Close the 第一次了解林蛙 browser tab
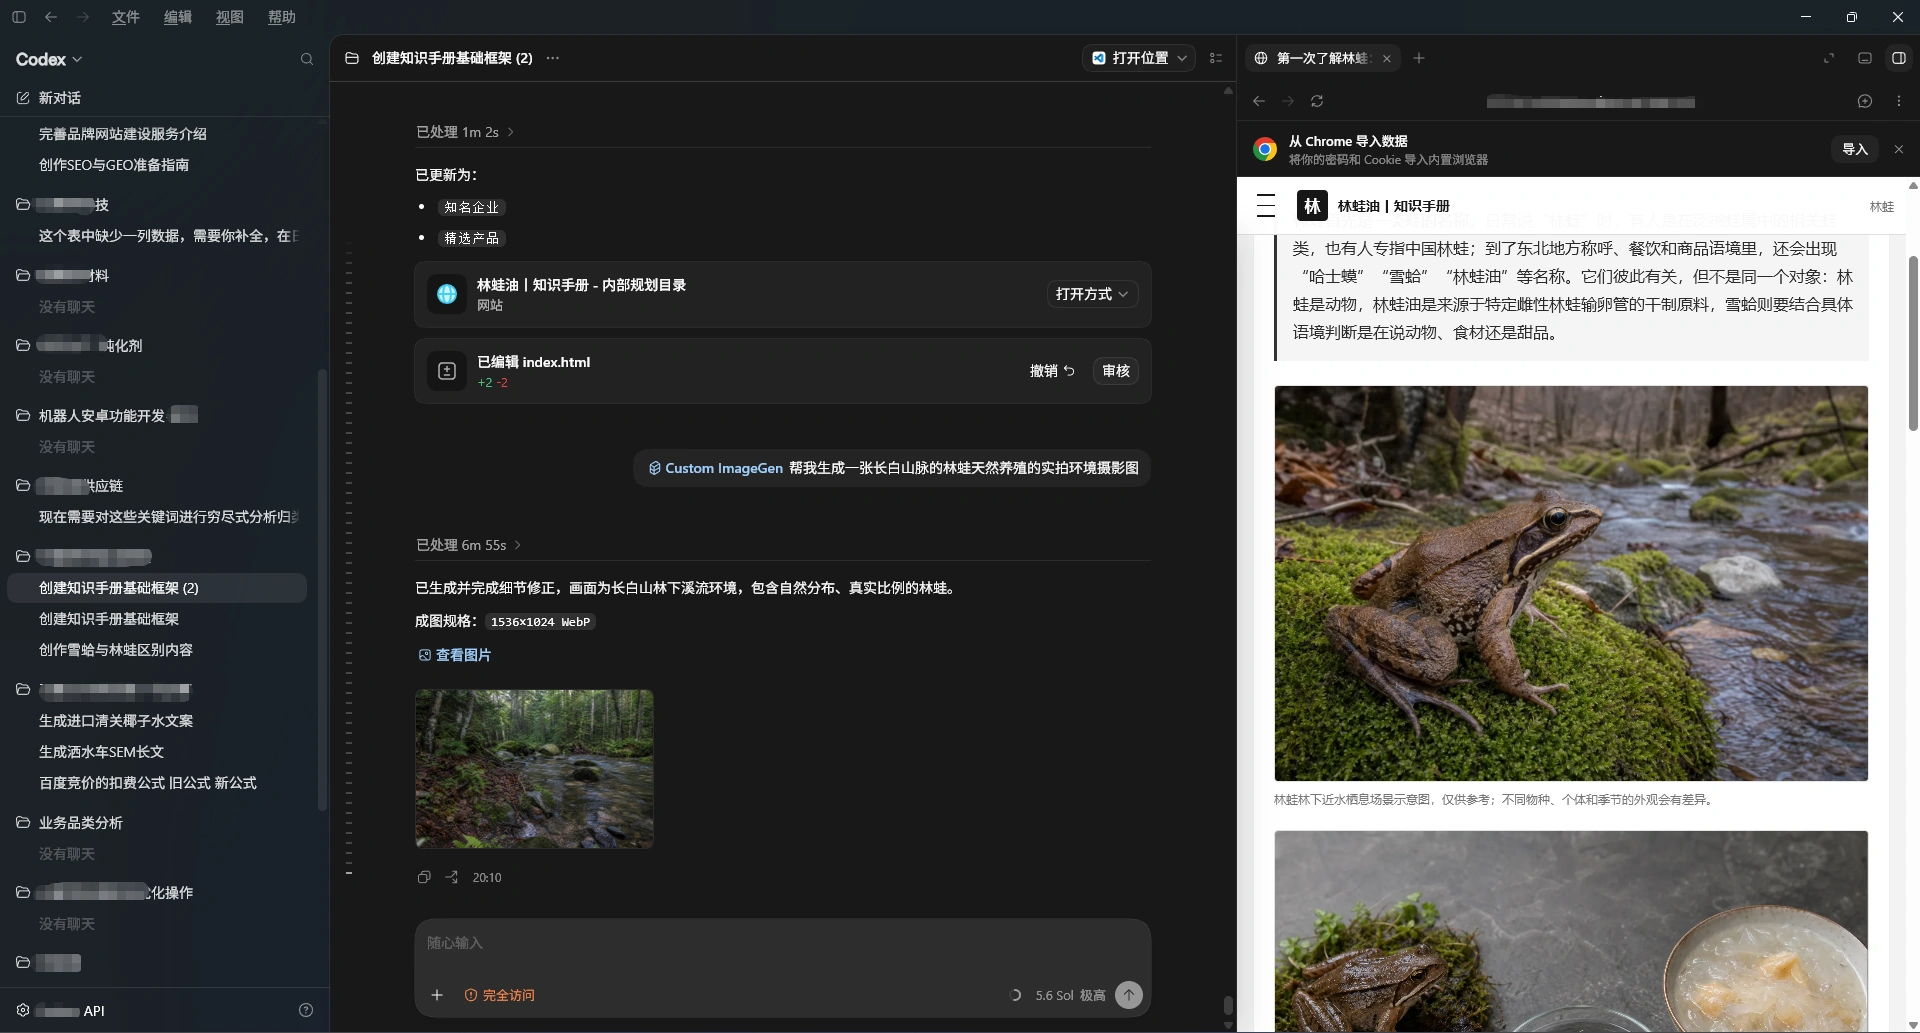Screen dimensions: 1920x1033 [1387, 59]
